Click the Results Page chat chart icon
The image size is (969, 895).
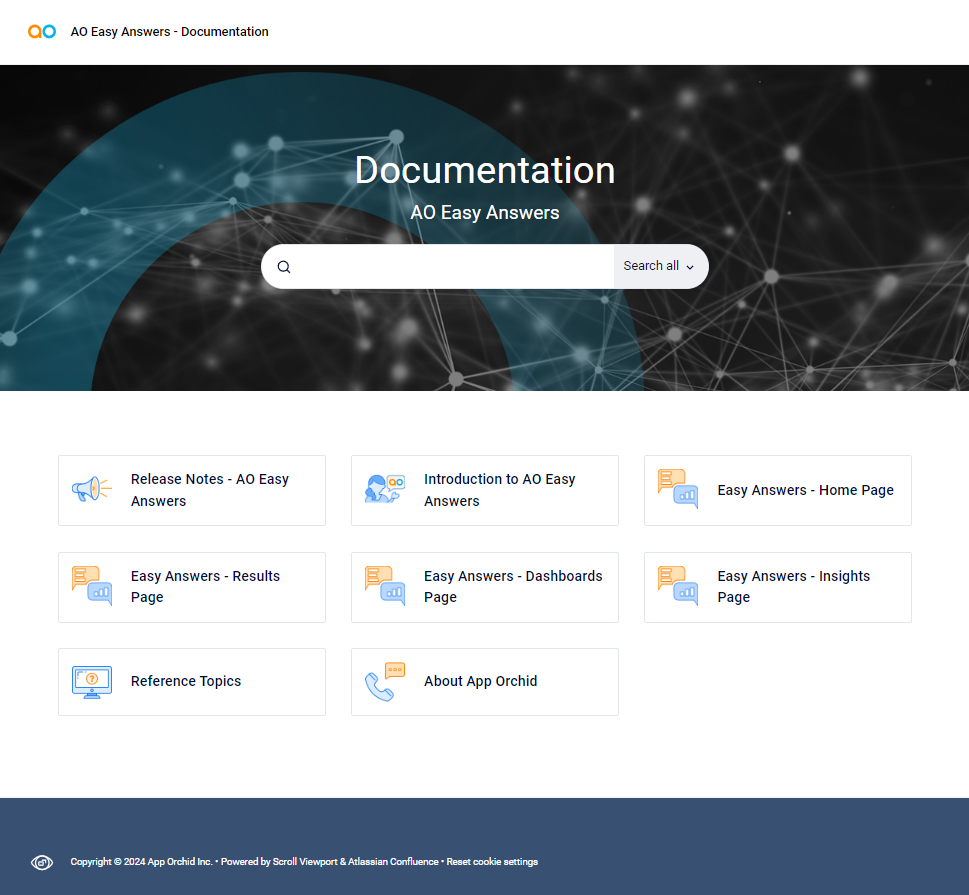[91, 586]
